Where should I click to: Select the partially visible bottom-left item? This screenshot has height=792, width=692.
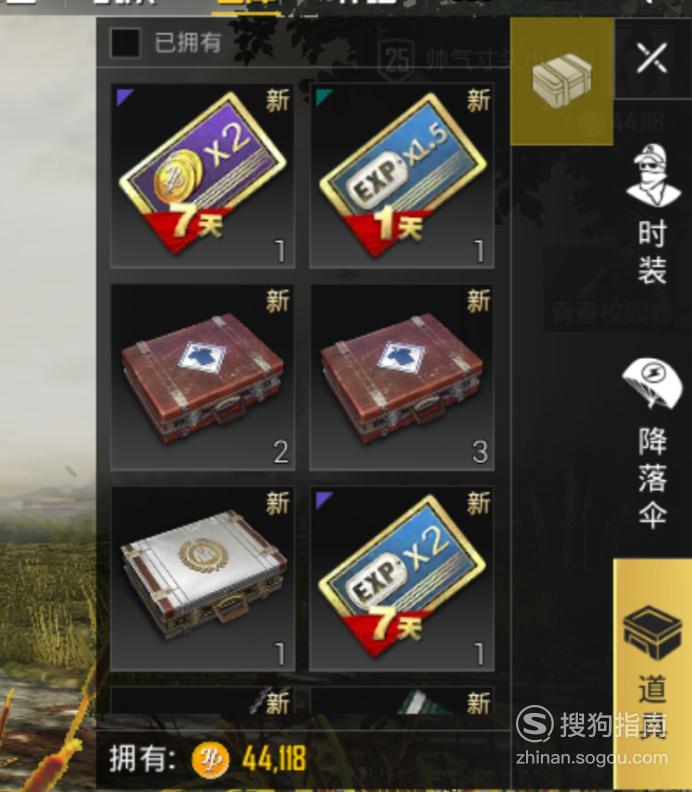203,701
